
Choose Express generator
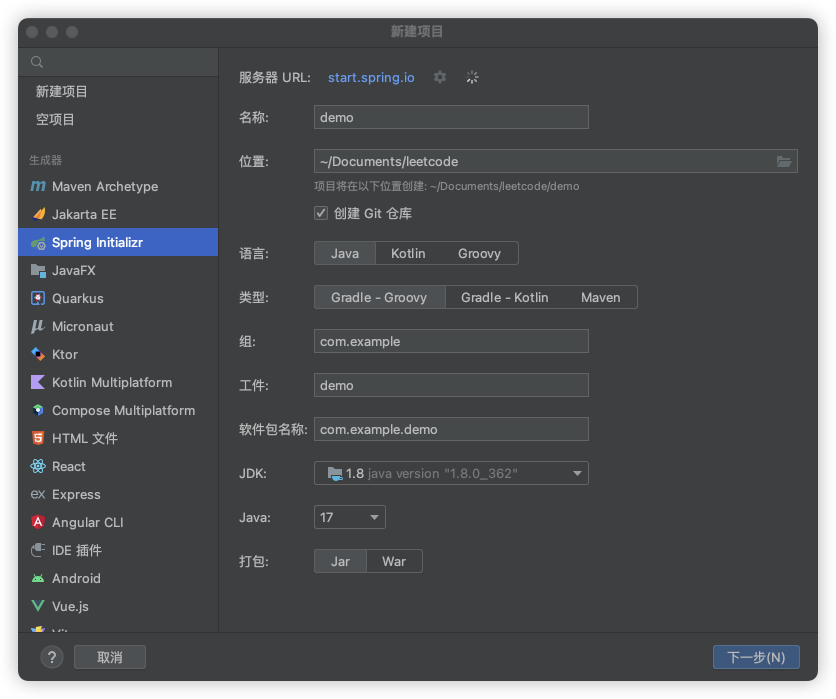coord(118,494)
